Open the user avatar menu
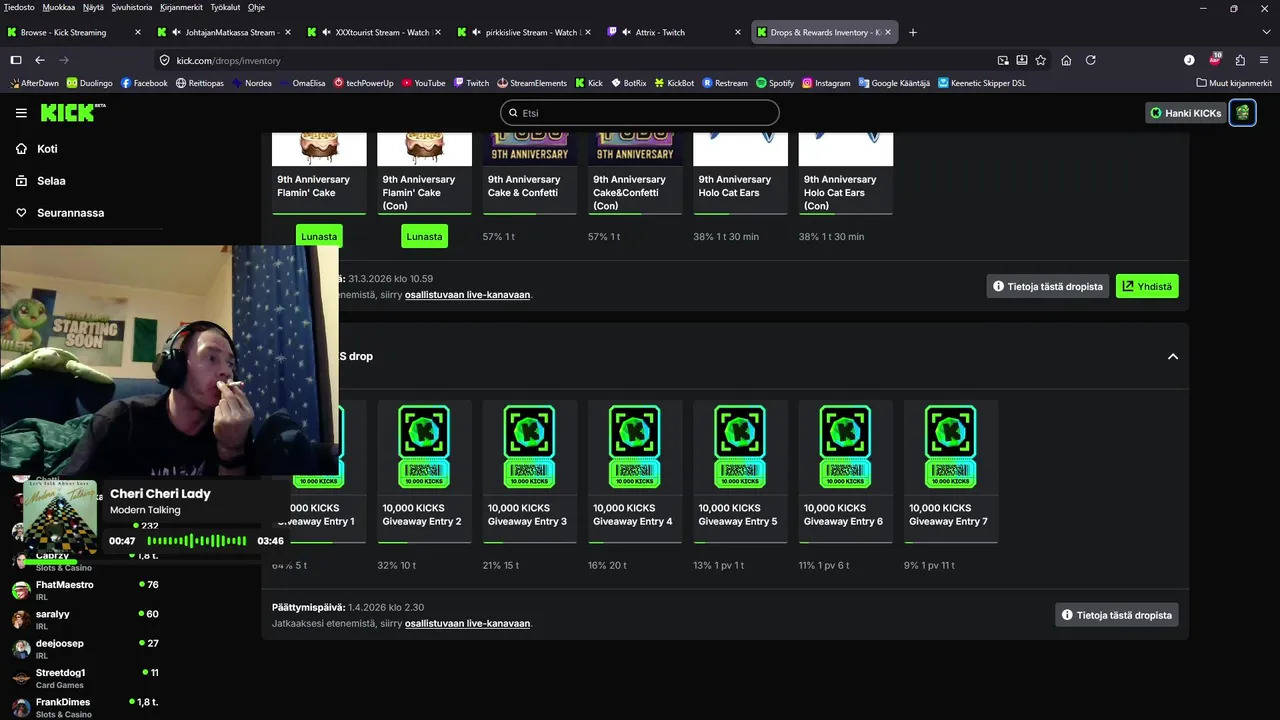Image resolution: width=1280 pixels, height=720 pixels. click(x=1243, y=113)
